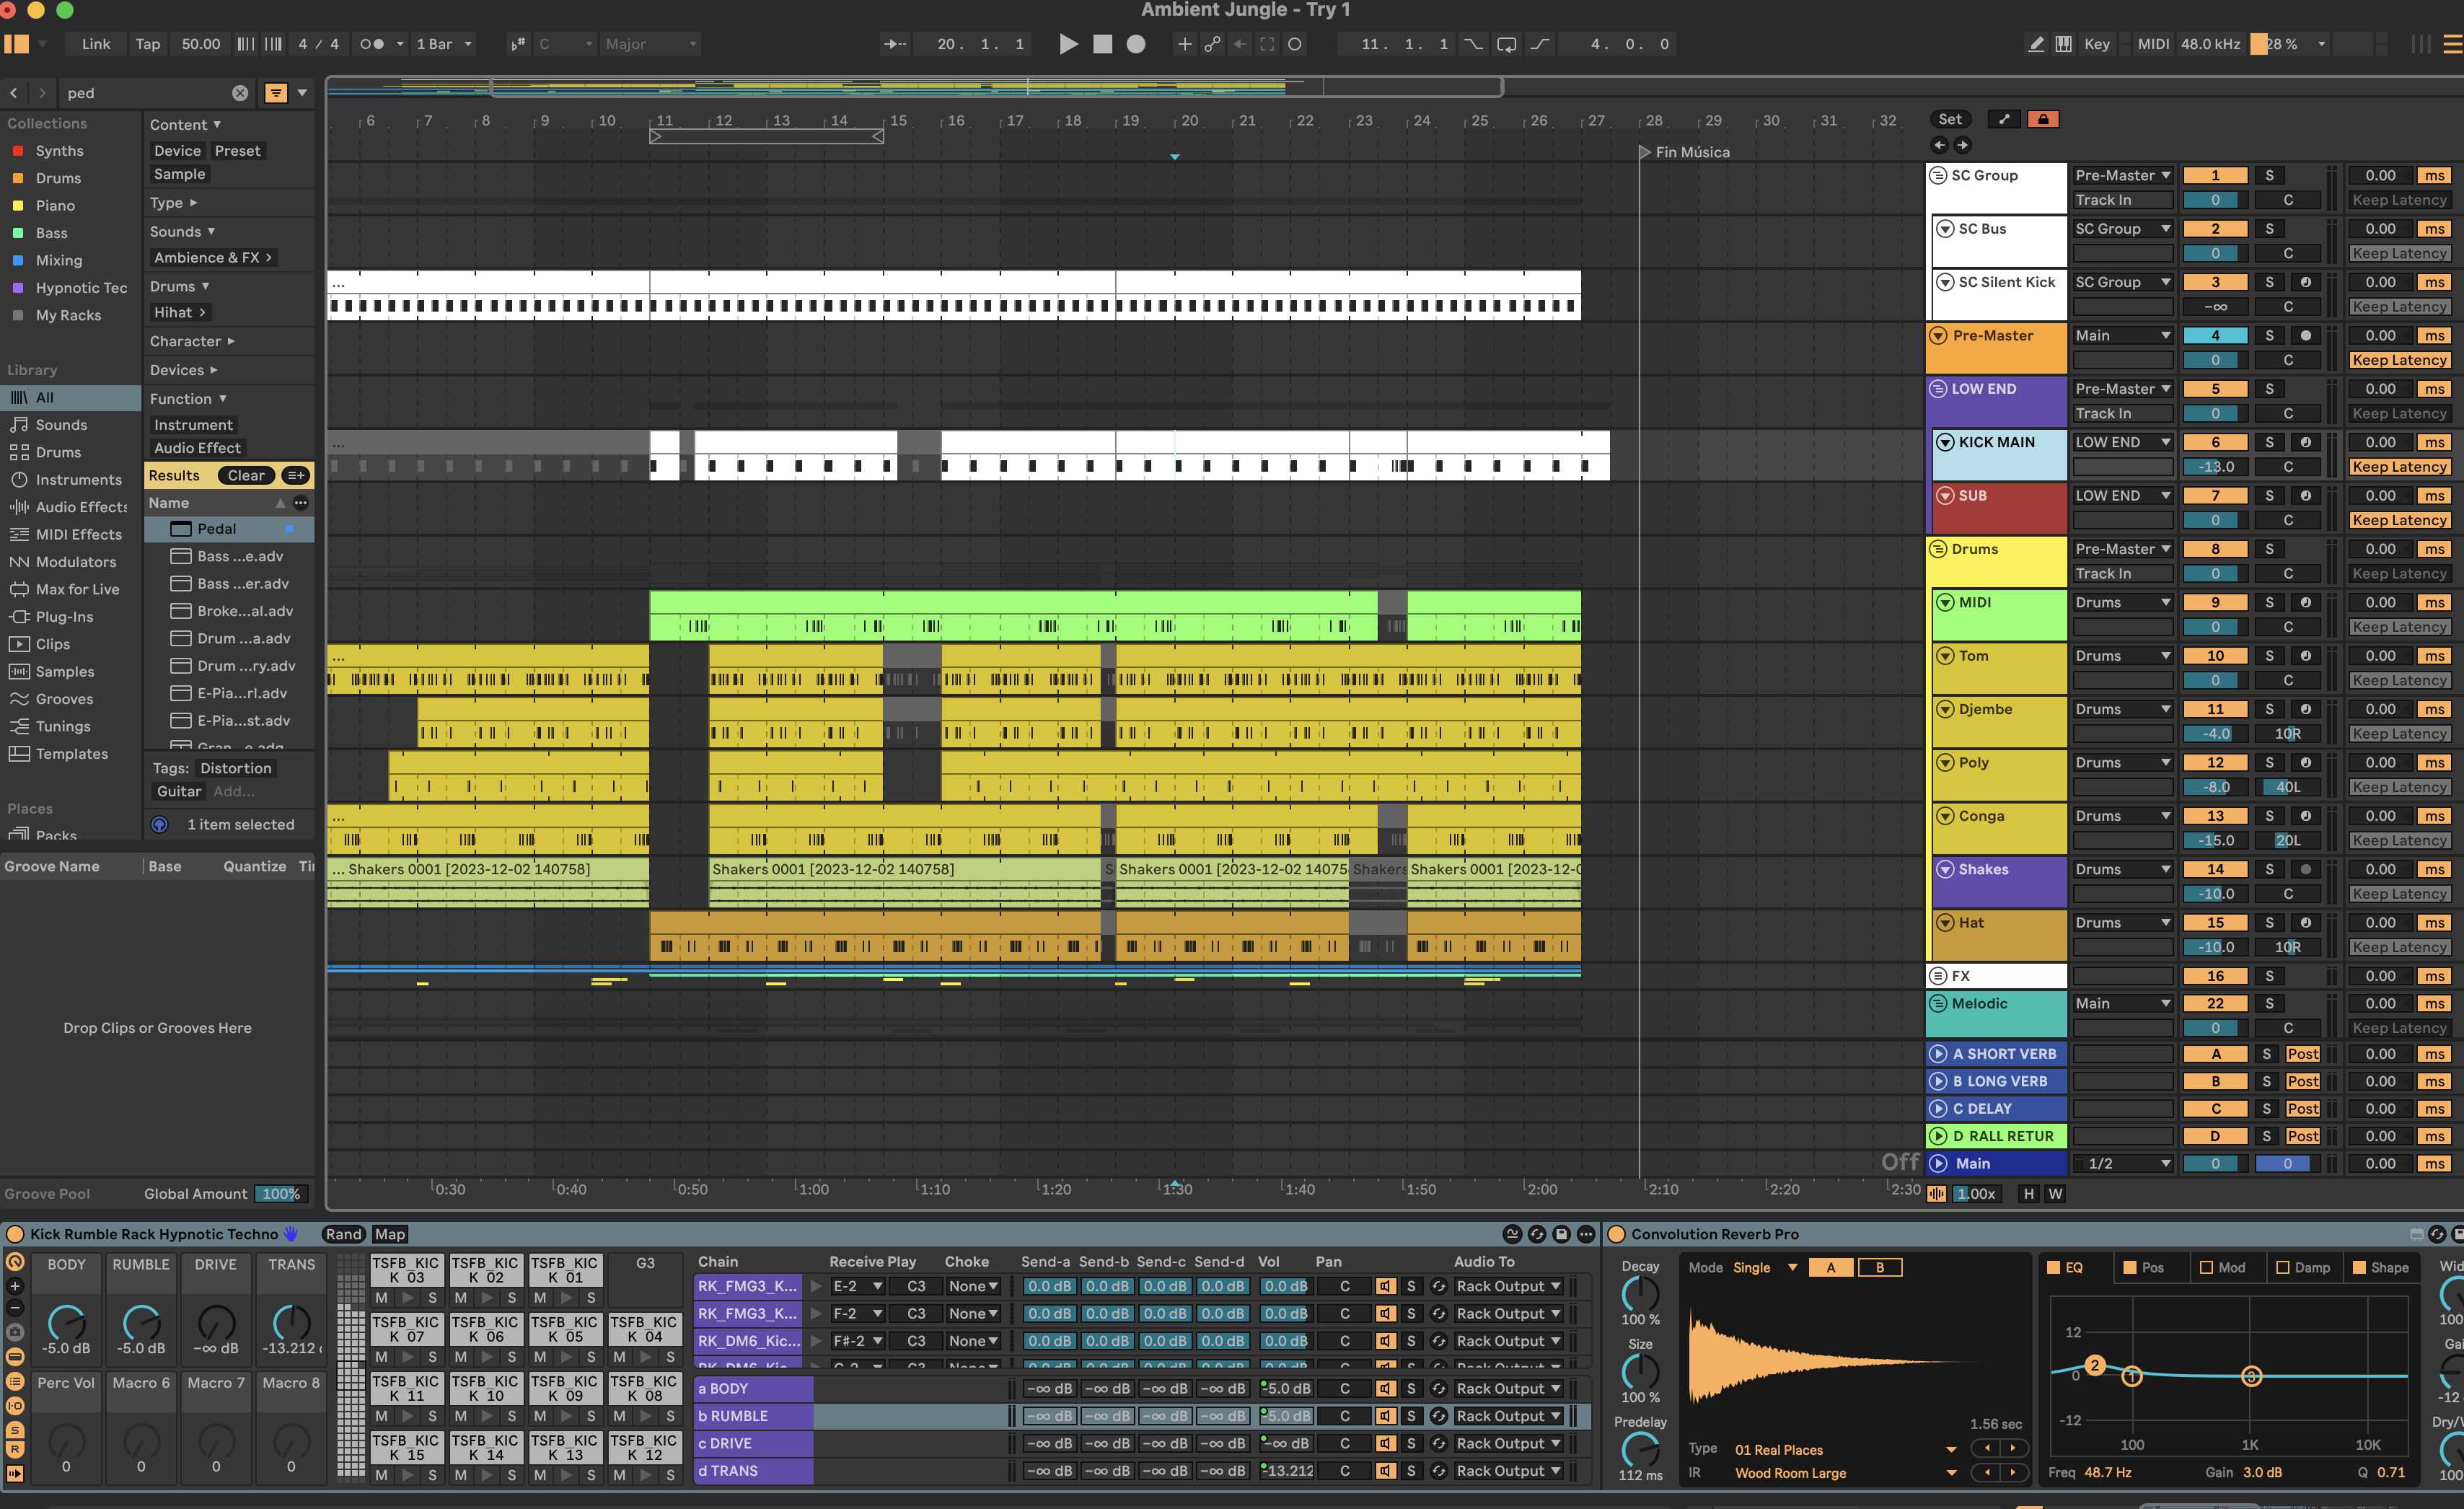
Task: Enable the Pos checkbox in Convolution Reverb
Action: (x=2129, y=1267)
